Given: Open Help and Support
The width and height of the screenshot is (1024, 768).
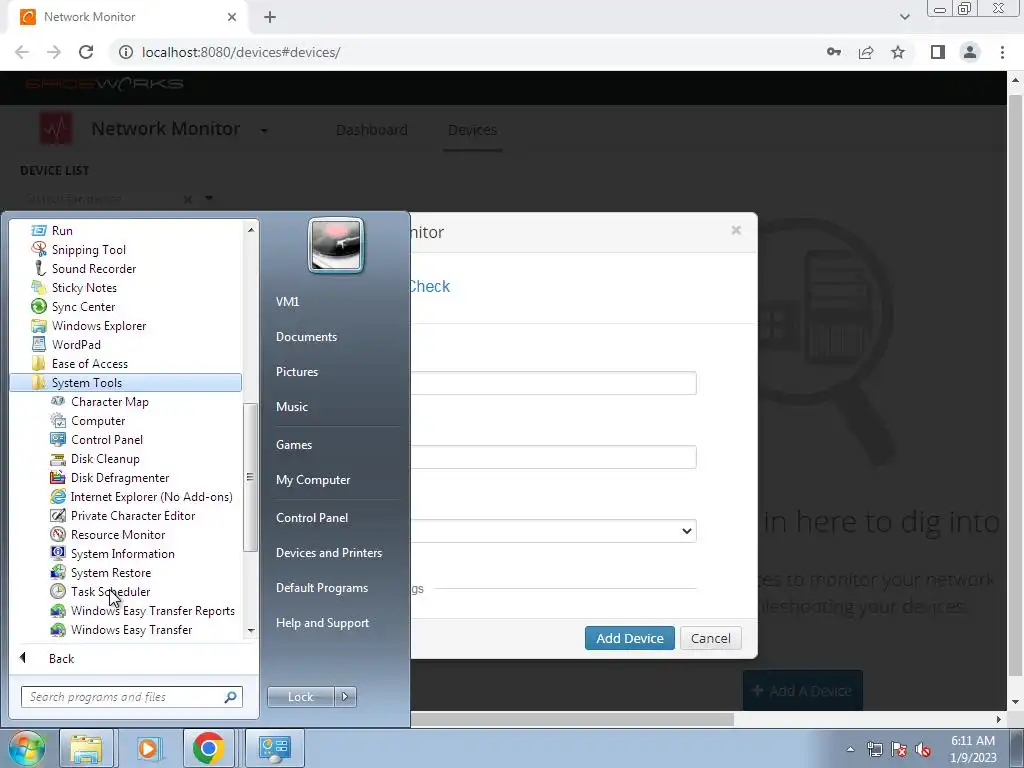Looking at the screenshot, I should [322, 623].
